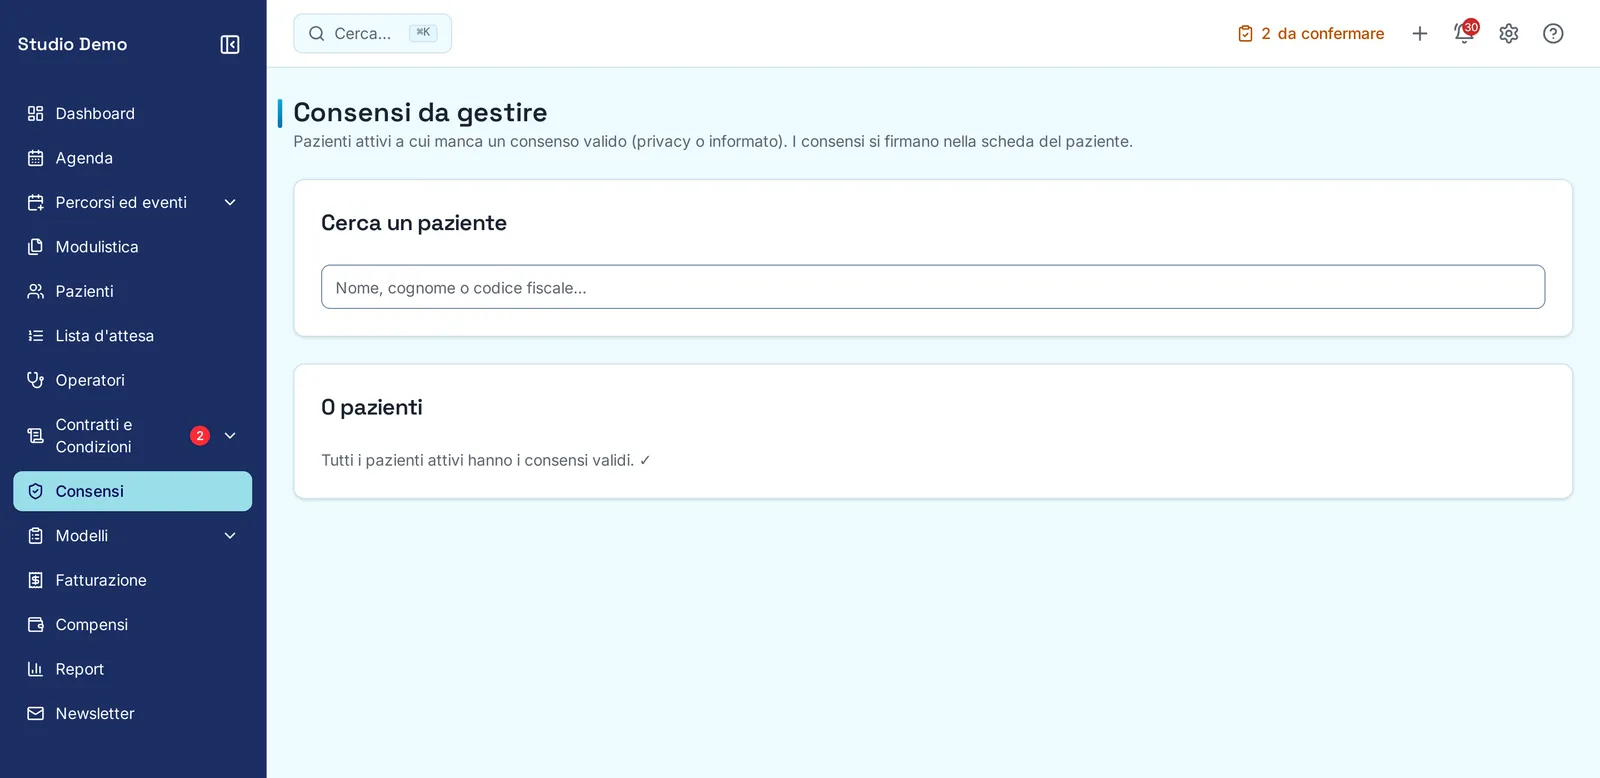
Task: Click the magnifier icon in the search bar
Action: (x=317, y=34)
